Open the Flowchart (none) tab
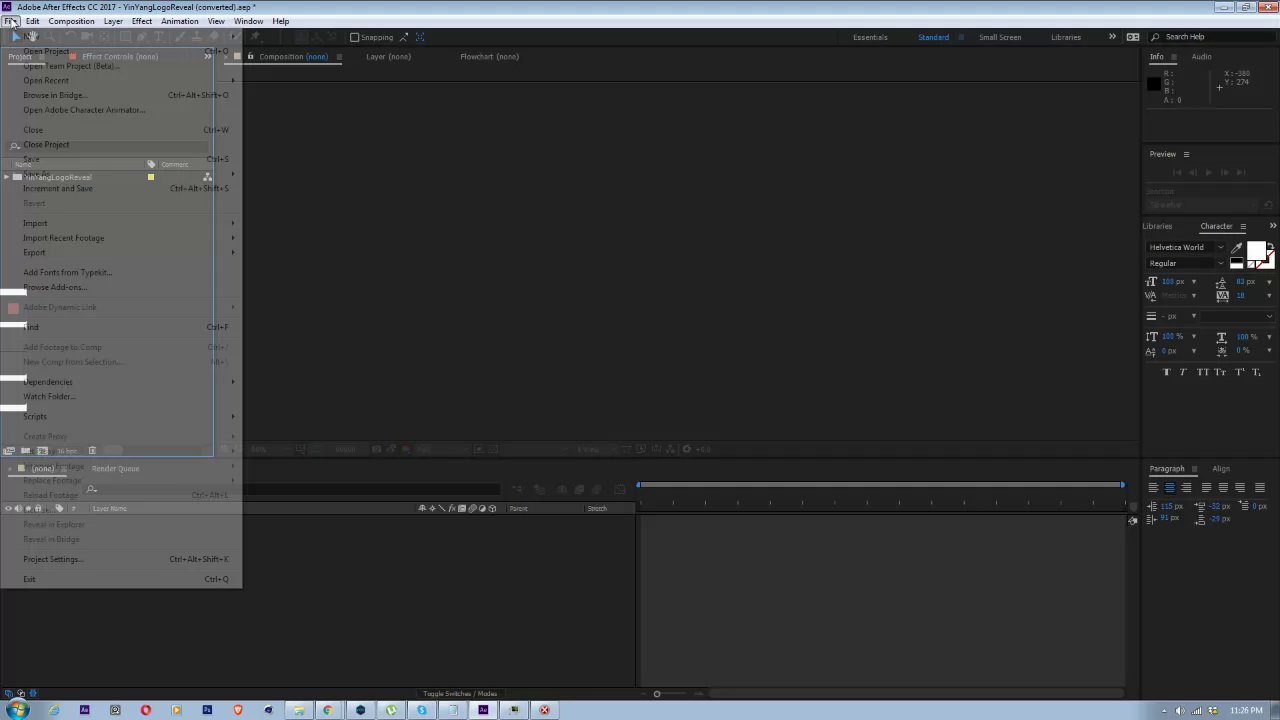The width and height of the screenshot is (1280, 720). click(x=489, y=57)
